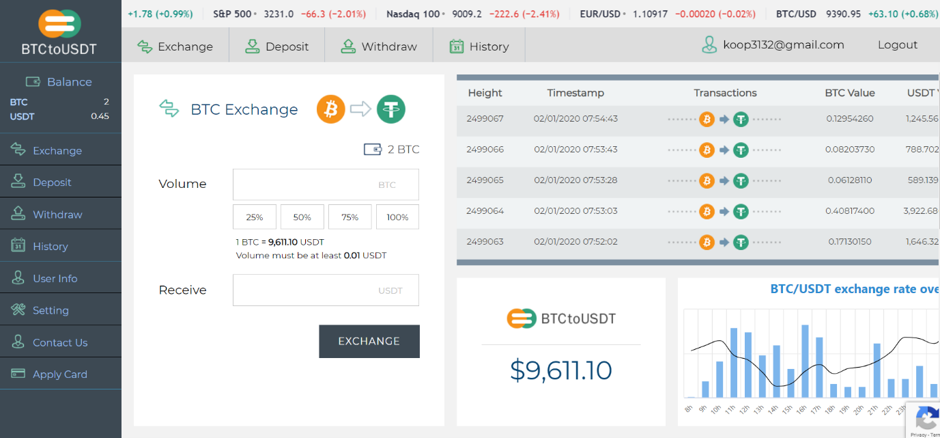The height and width of the screenshot is (438, 940).
Task: Click the $9,611.10 price display
Action: coord(561,370)
